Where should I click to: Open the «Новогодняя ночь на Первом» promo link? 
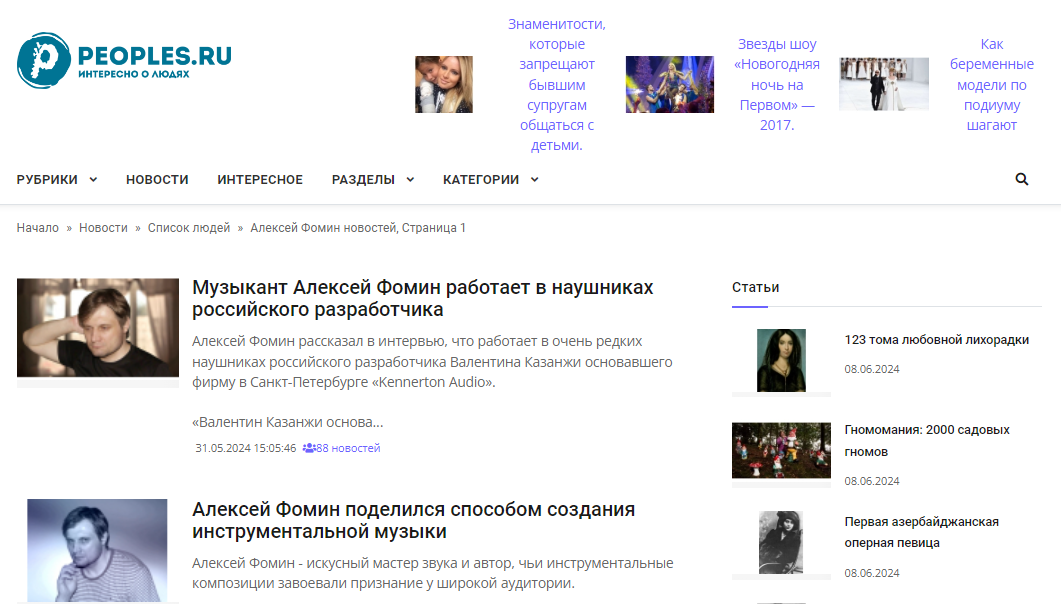coord(777,85)
